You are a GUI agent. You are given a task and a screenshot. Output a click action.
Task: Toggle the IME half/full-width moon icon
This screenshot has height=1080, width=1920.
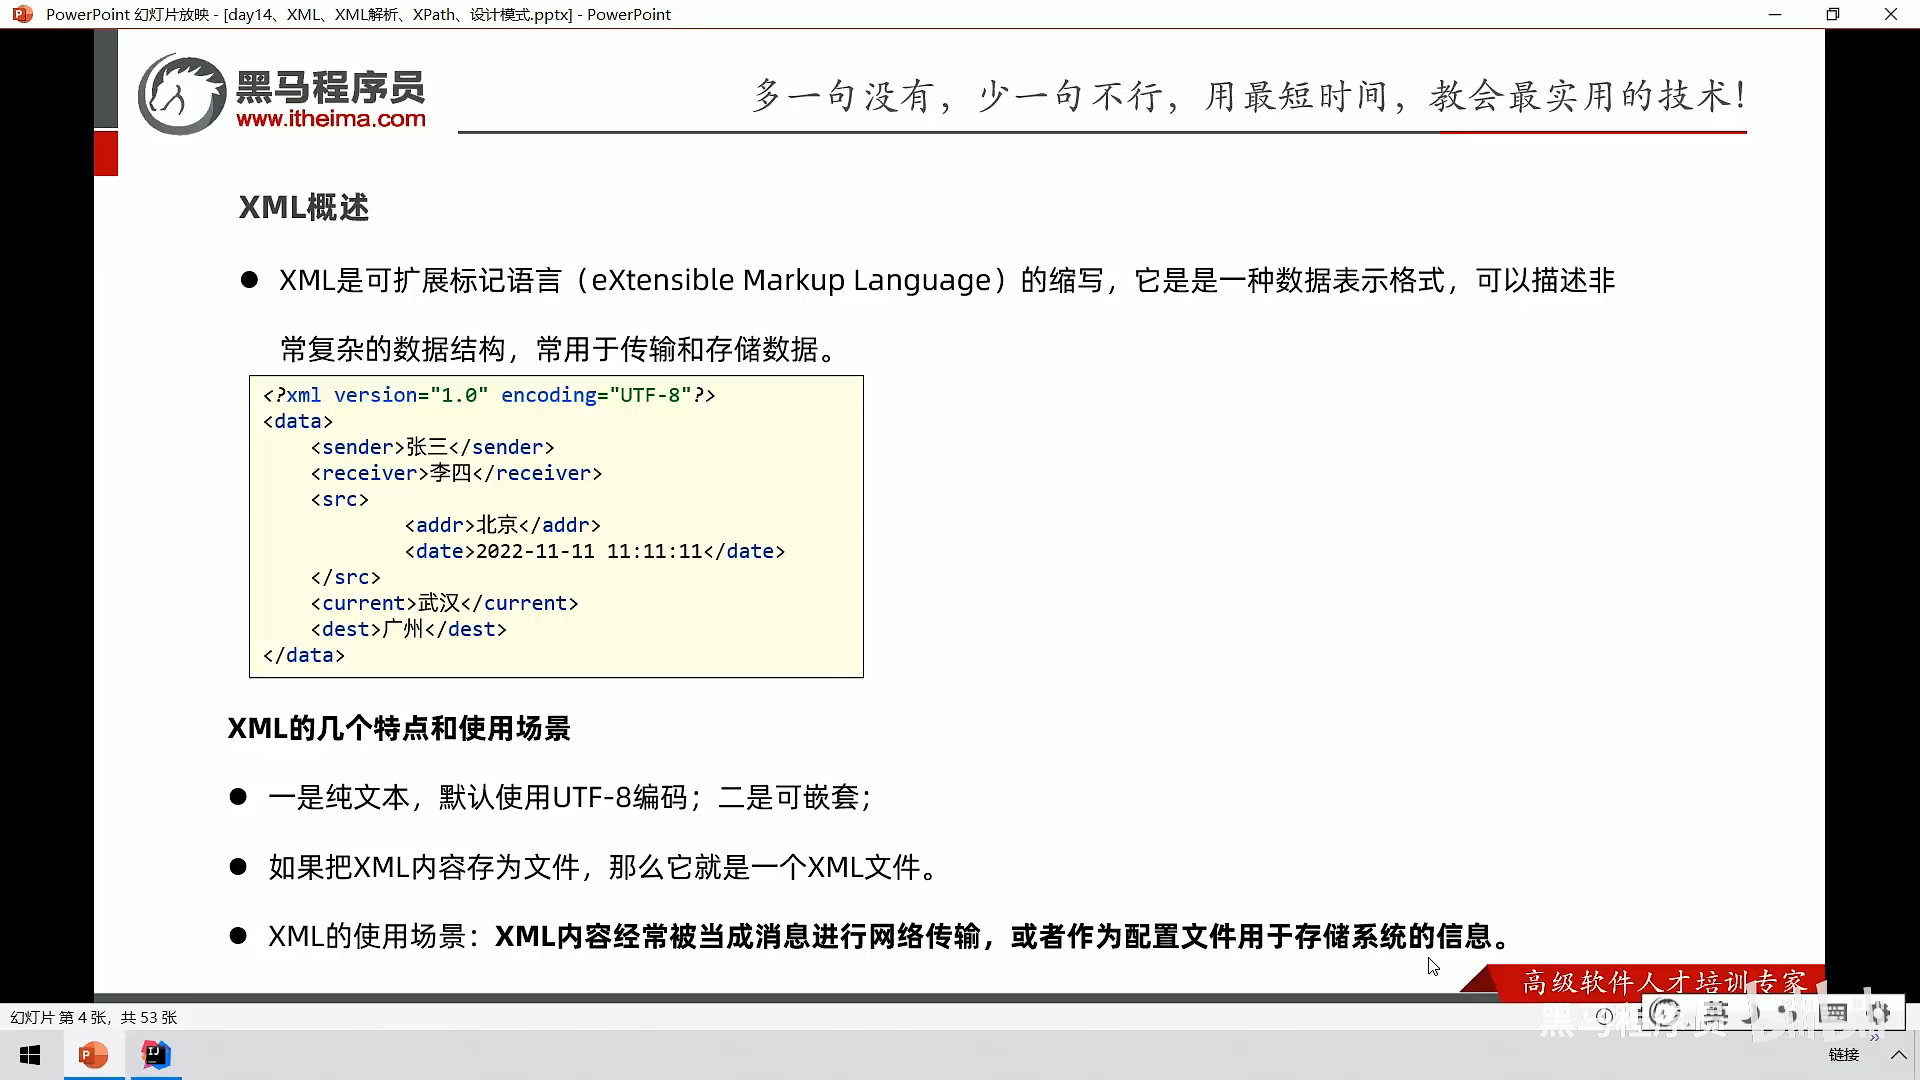tap(1753, 1013)
